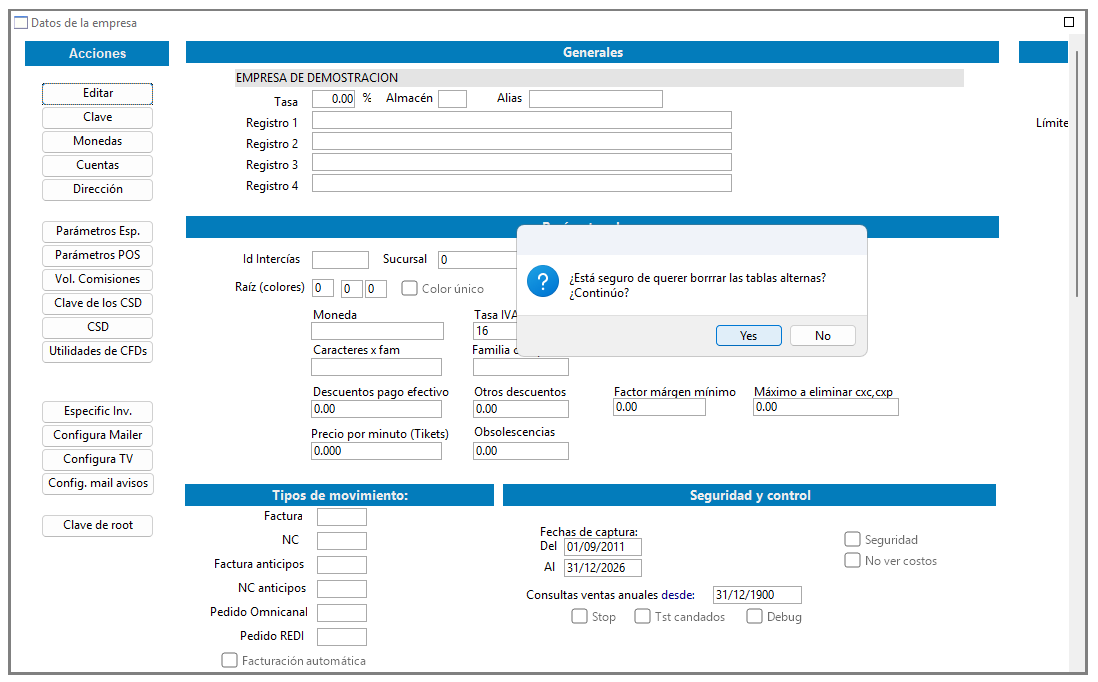This screenshot has width=1098, height=682.
Task: Open Dirección settings
Action: pos(97,189)
